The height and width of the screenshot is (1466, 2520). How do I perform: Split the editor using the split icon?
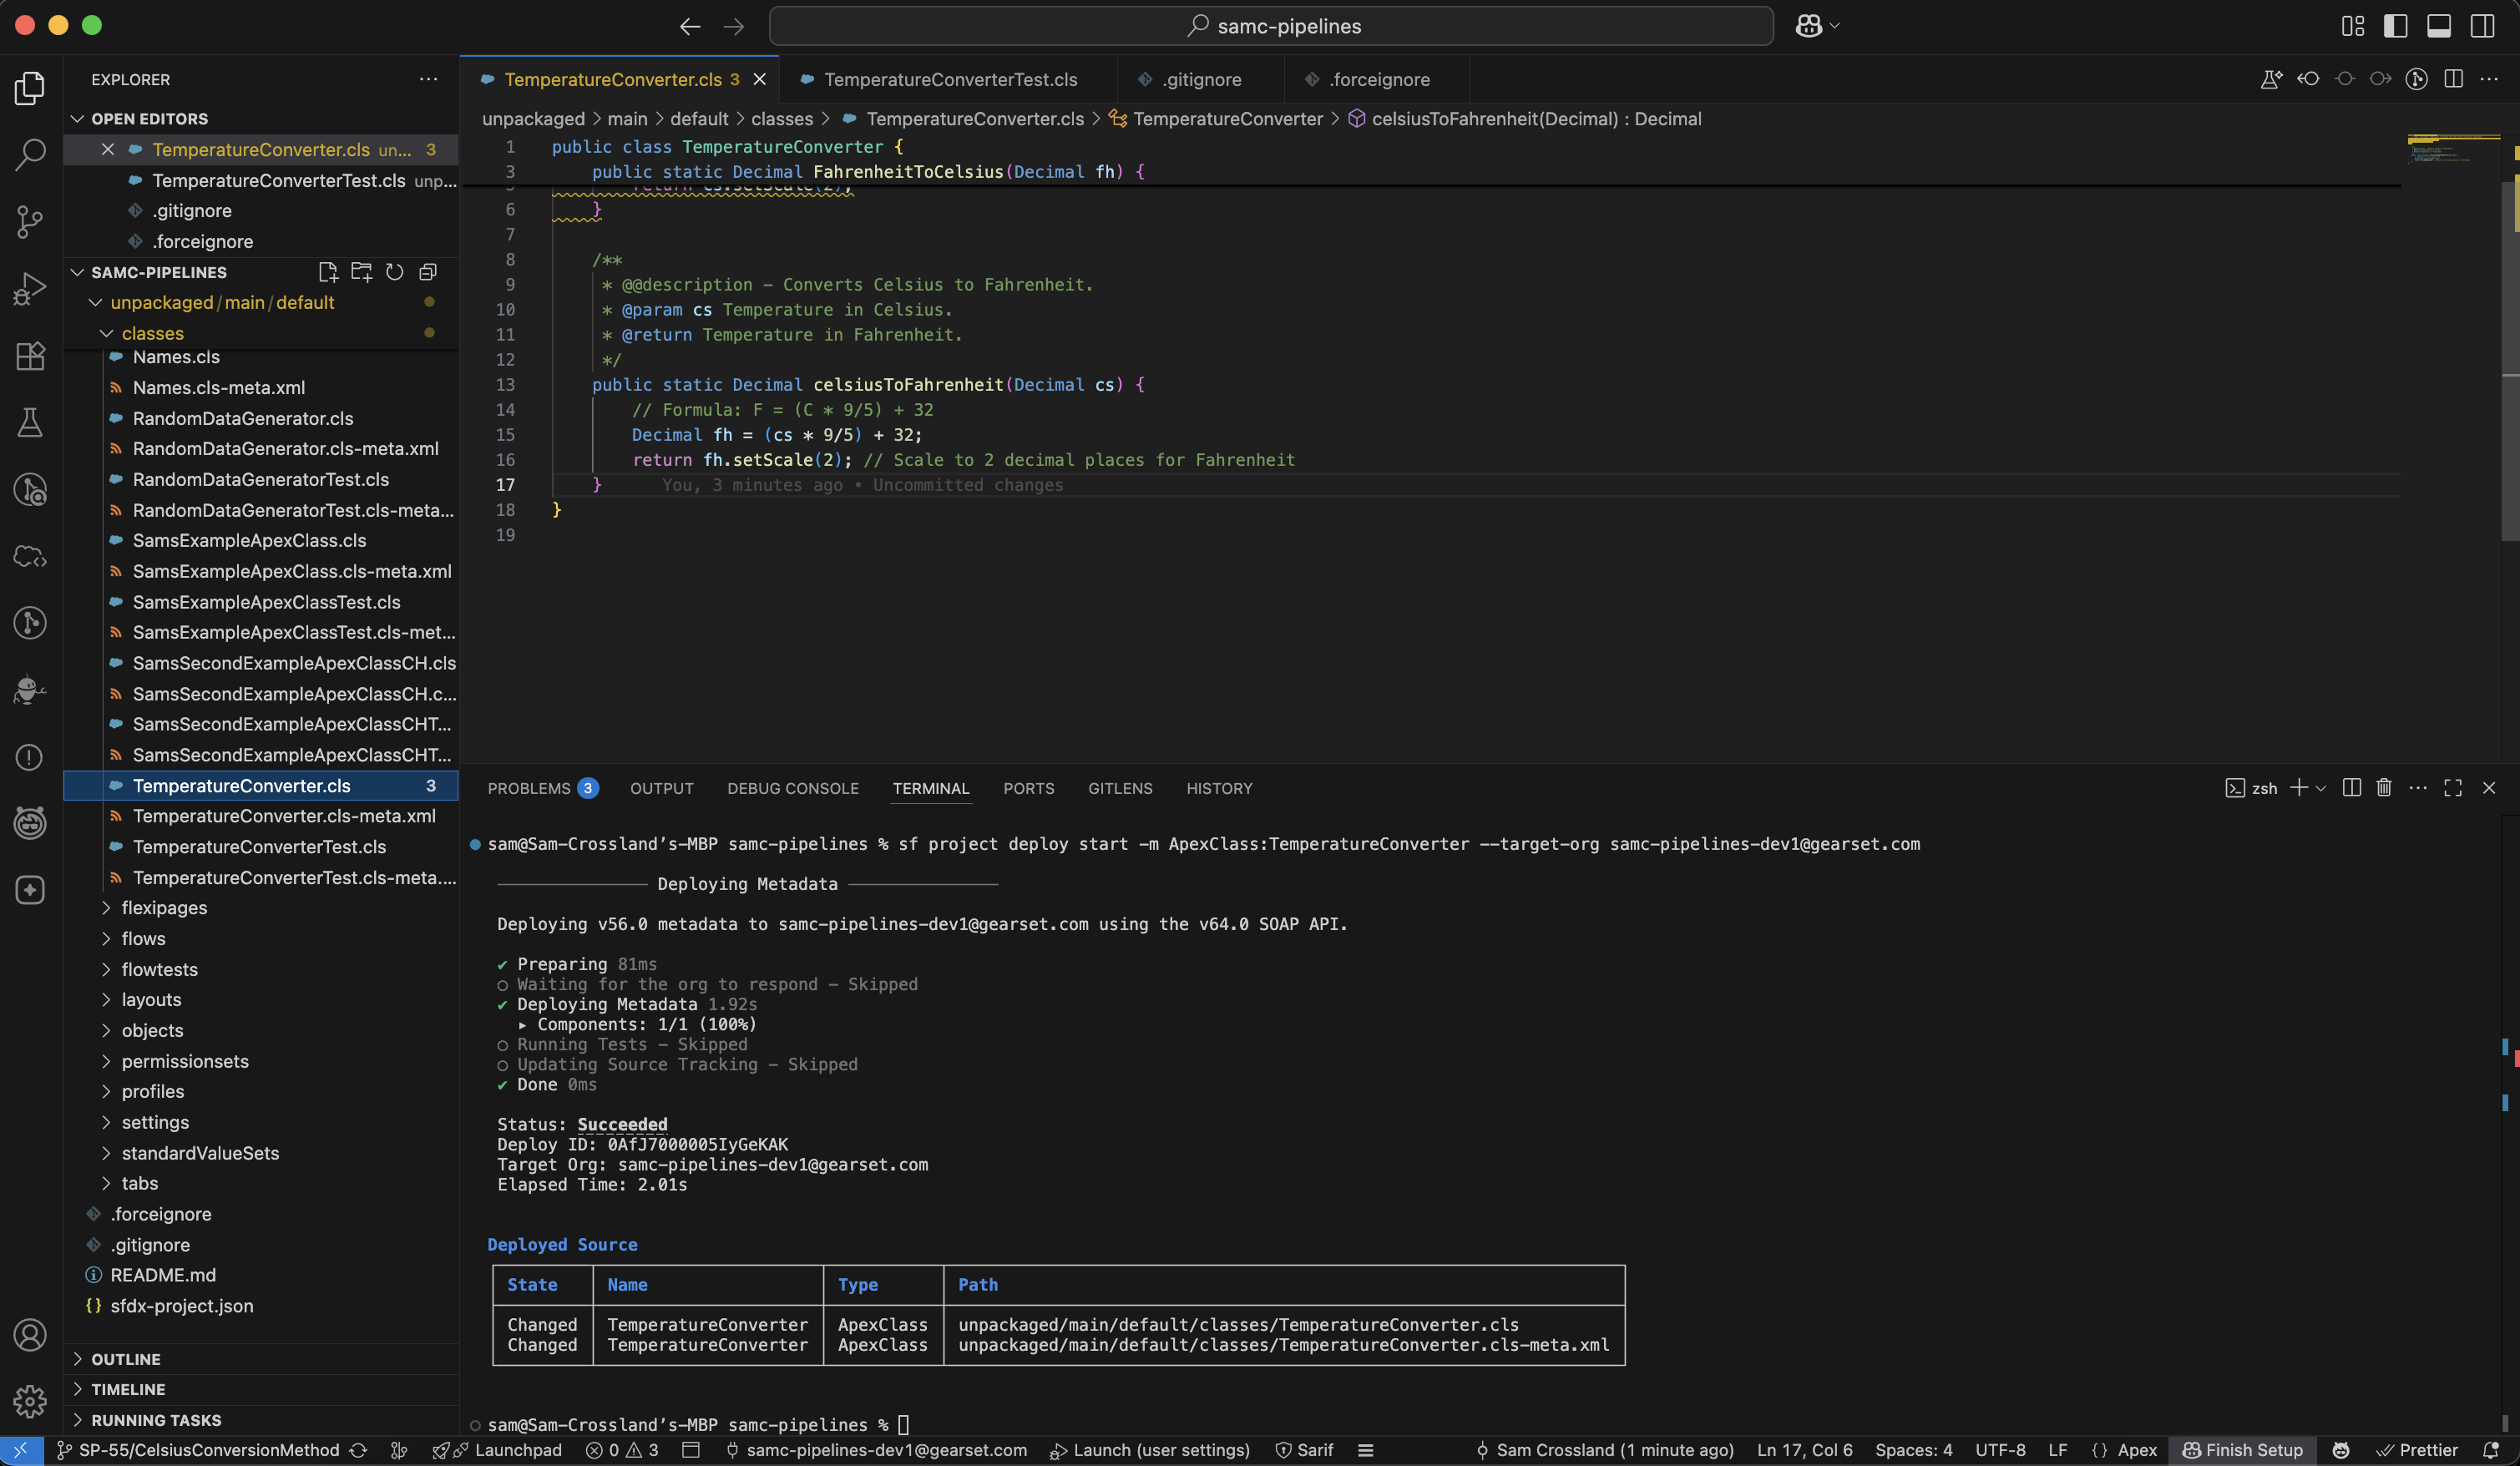[x=2453, y=79]
